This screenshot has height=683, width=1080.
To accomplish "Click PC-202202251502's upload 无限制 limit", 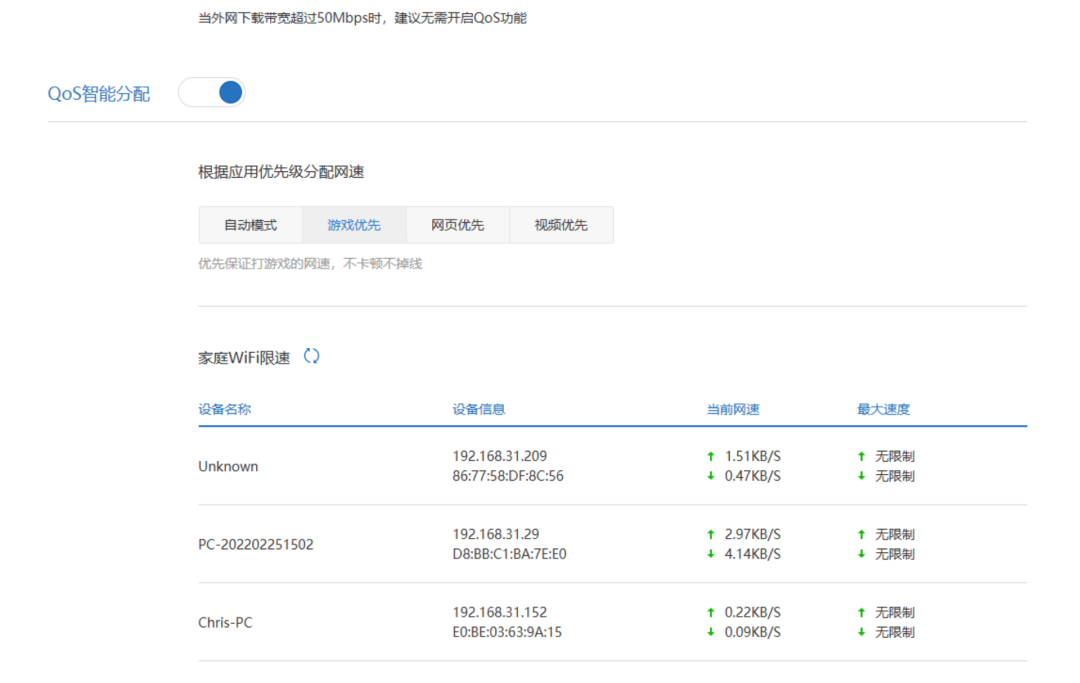I will [895, 534].
